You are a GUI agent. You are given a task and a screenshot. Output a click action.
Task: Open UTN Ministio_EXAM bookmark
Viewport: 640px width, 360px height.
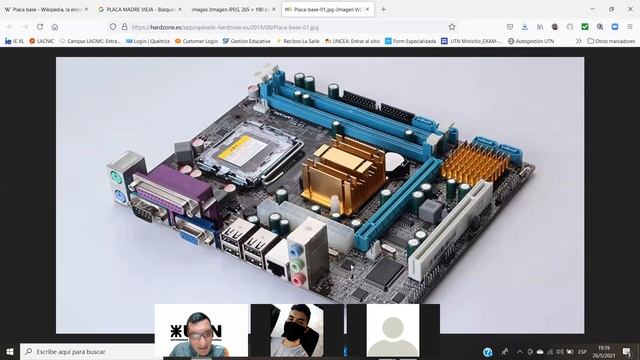click(471, 41)
